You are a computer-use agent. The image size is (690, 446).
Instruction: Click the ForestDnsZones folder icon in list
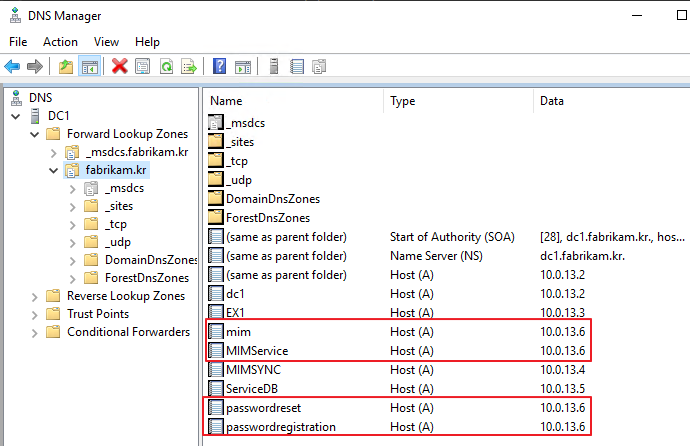[x=216, y=217]
